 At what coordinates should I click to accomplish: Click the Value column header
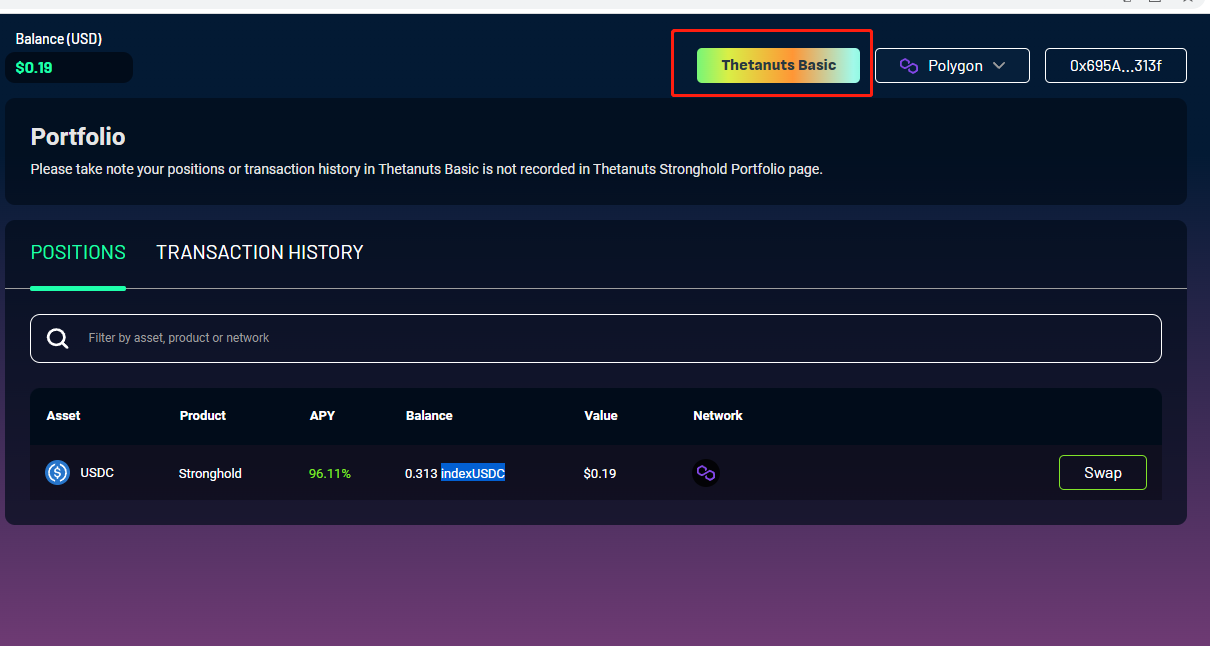click(x=601, y=415)
